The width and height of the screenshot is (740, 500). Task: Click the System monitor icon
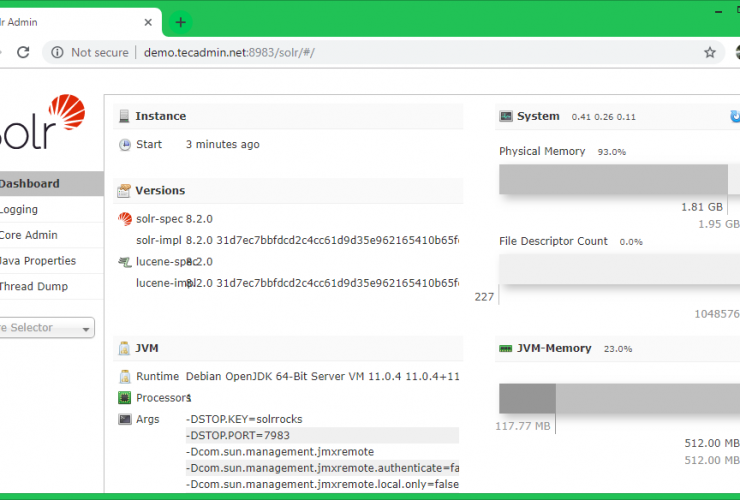click(x=506, y=117)
